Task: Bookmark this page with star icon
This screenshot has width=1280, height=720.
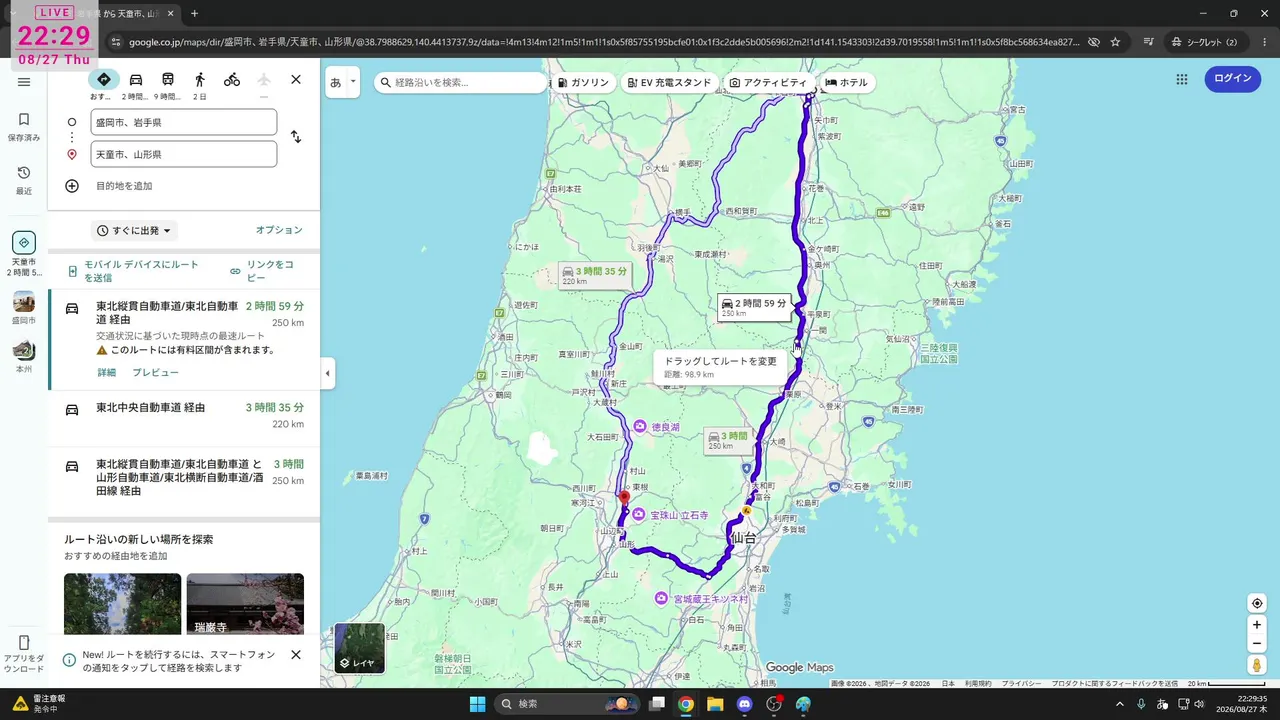Action: point(1115,42)
